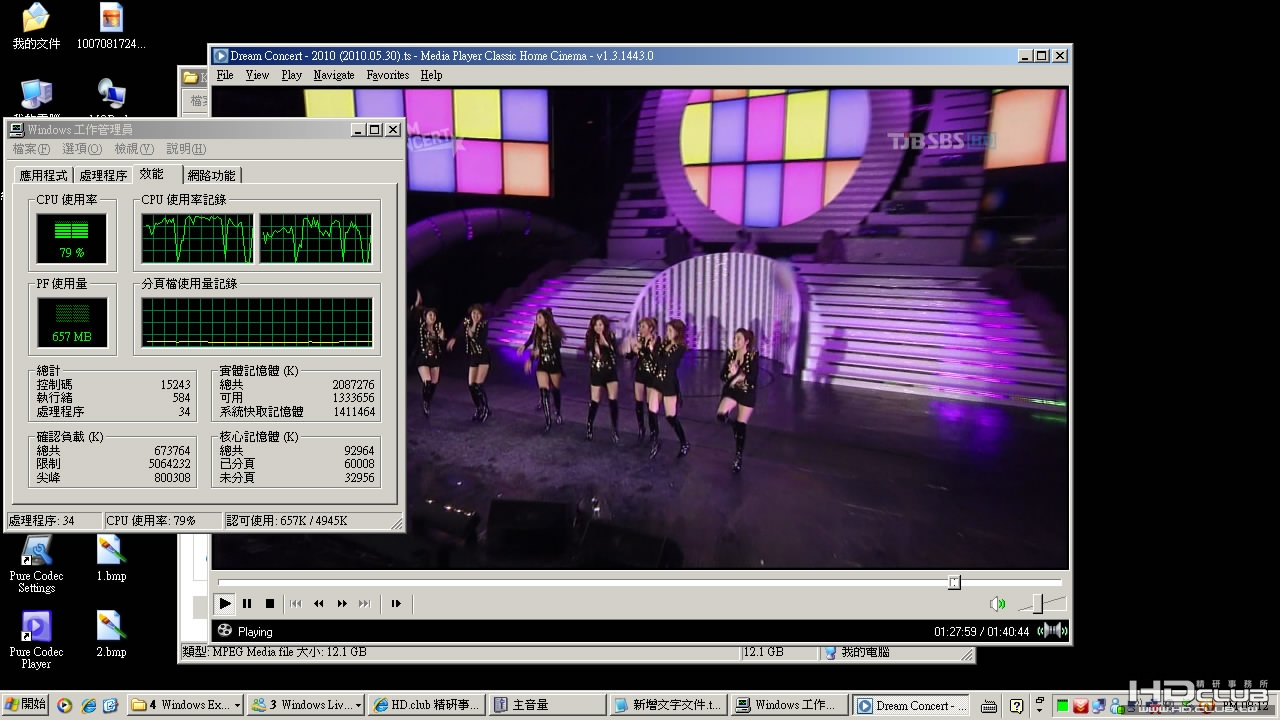Expand the Windows Explorer taskbar group

tap(186, 705)
